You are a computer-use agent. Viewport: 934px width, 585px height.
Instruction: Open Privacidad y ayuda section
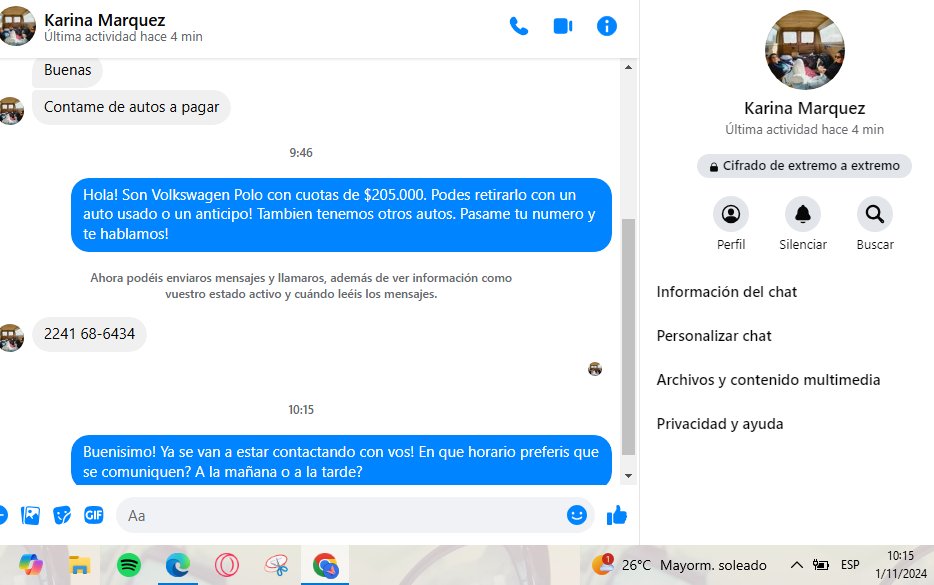pyautogui.click(x=720, y=424)
